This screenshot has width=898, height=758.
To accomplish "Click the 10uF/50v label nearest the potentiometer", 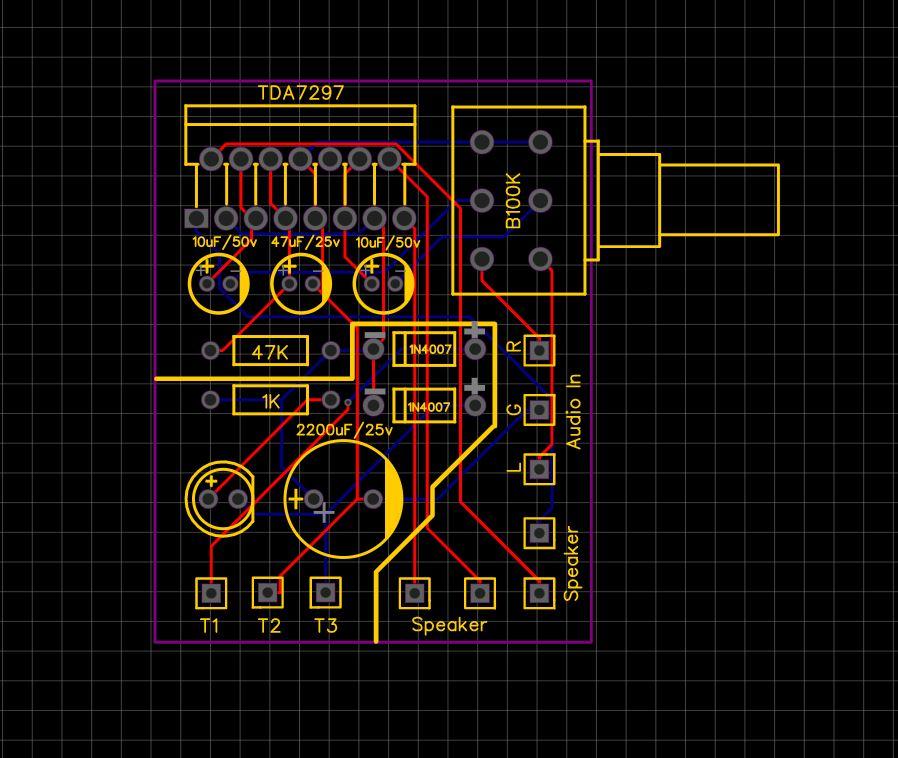I will pos(388,242).
